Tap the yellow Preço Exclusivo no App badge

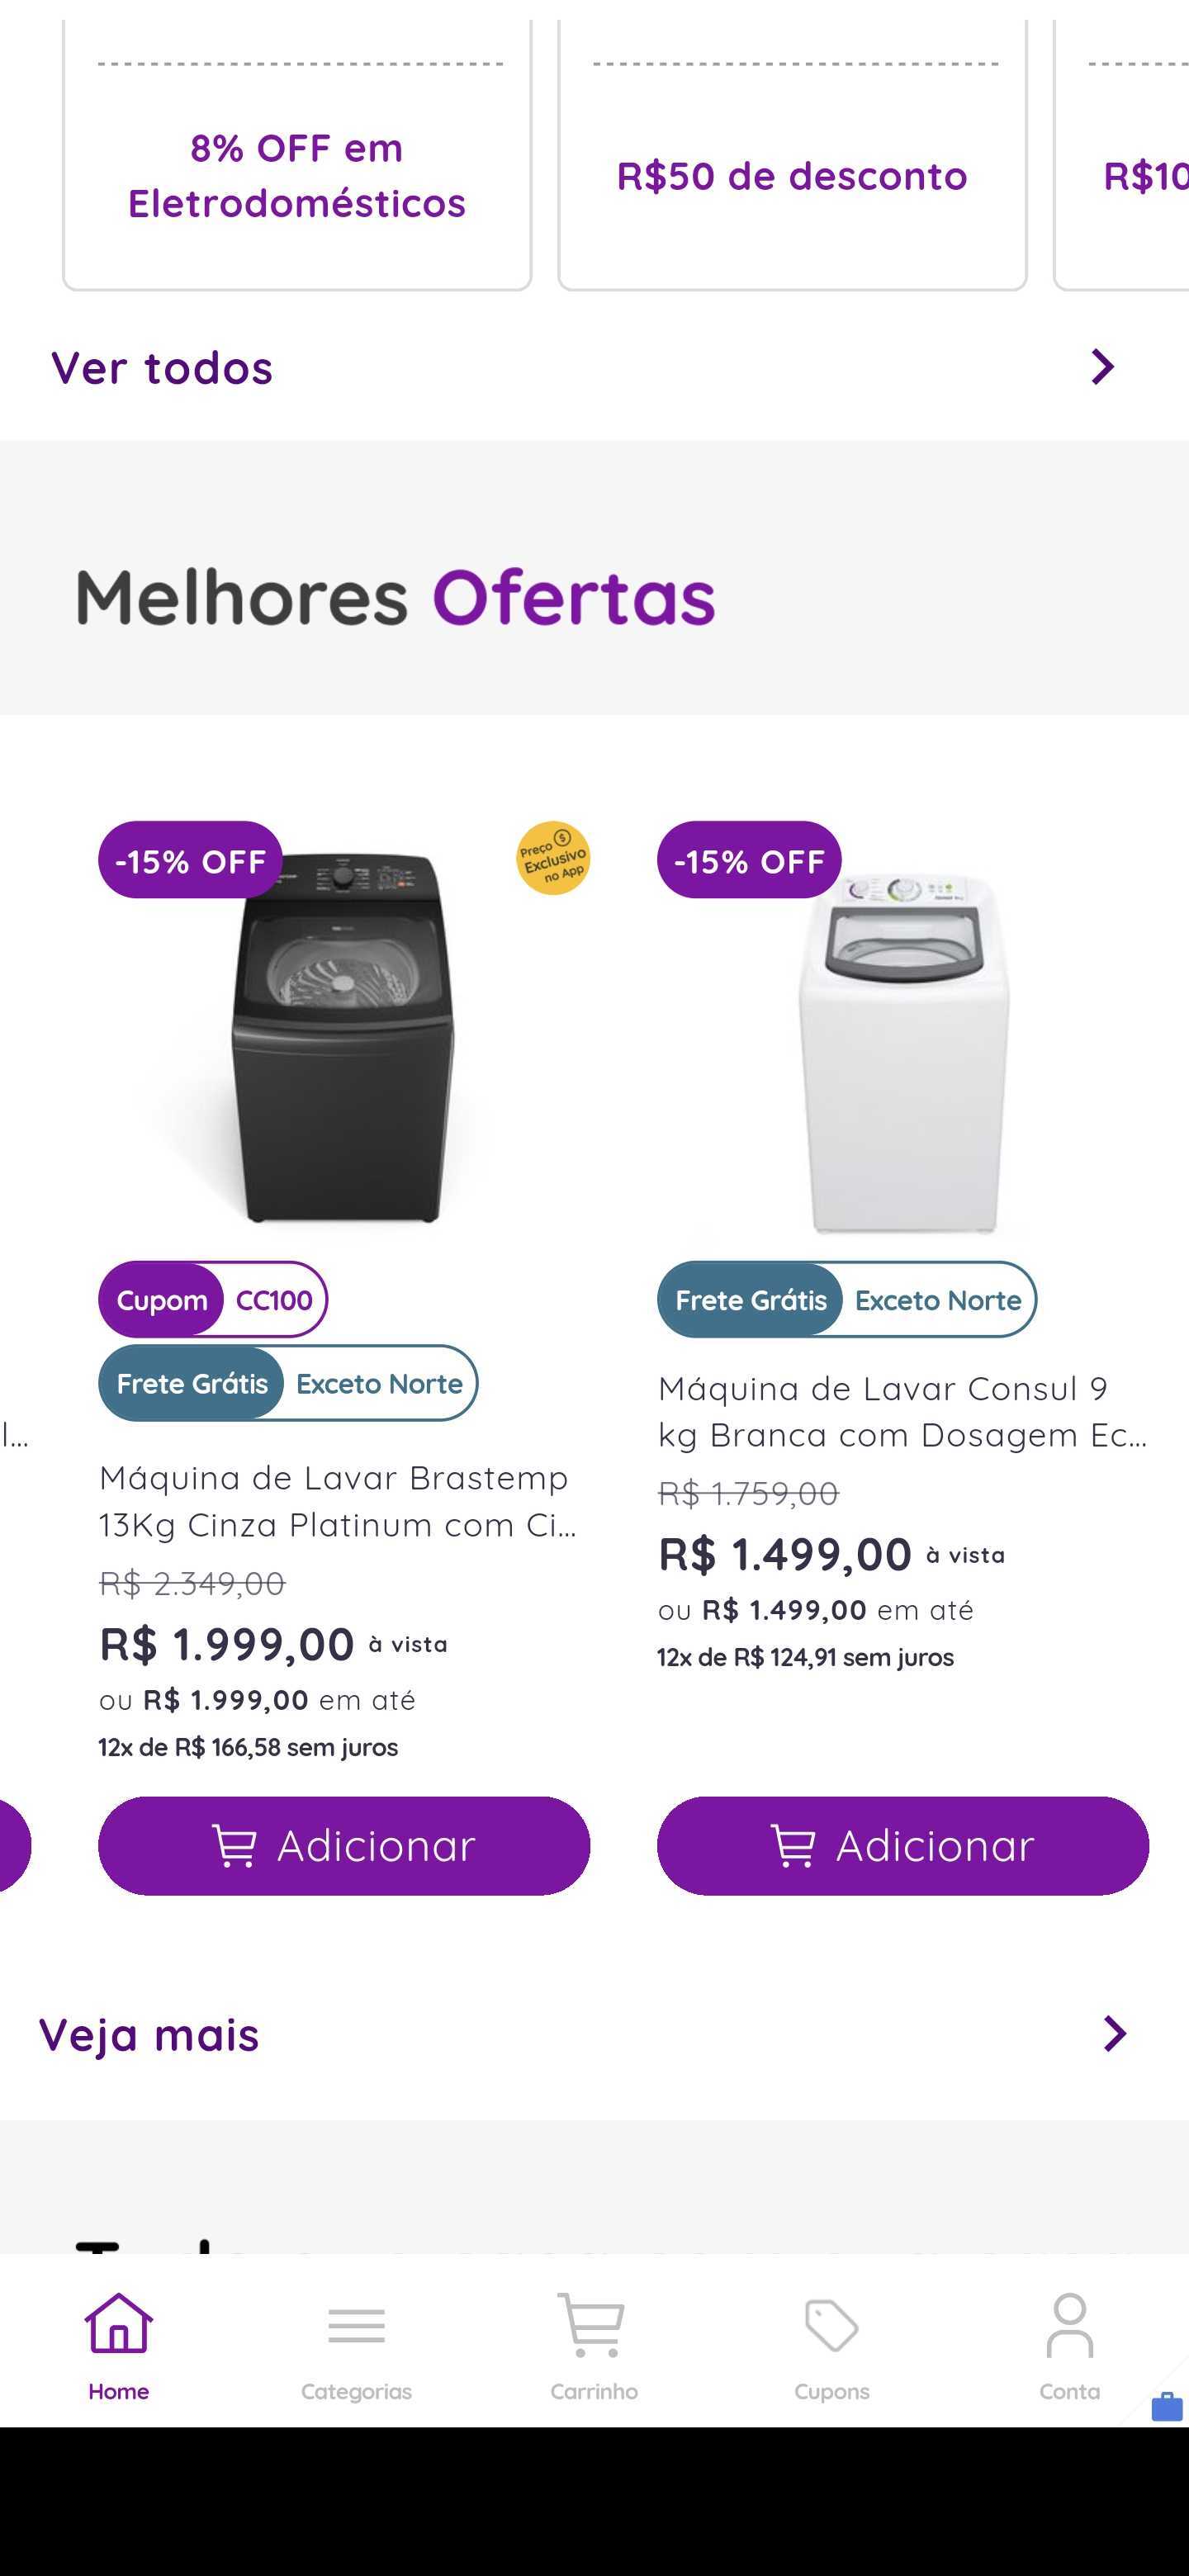[553, 858]
